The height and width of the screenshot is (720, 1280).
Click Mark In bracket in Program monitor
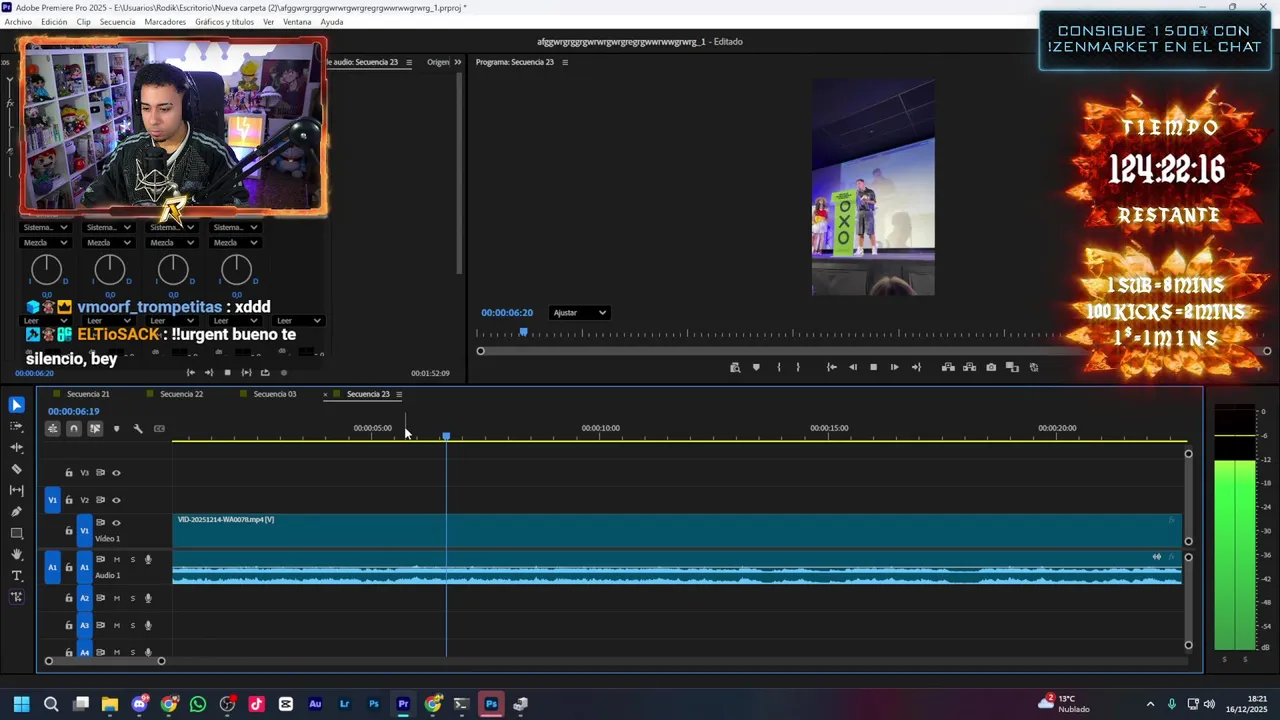(778, 367)
